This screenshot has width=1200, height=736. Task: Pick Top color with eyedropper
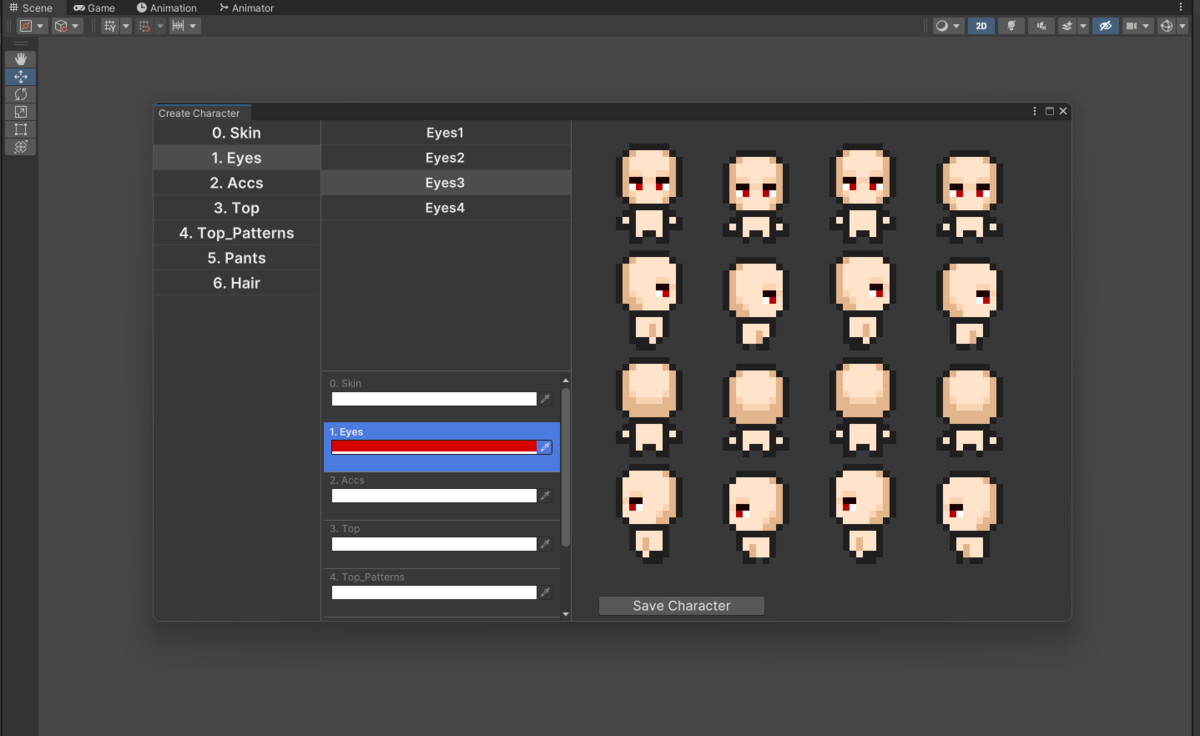[545, 544]
